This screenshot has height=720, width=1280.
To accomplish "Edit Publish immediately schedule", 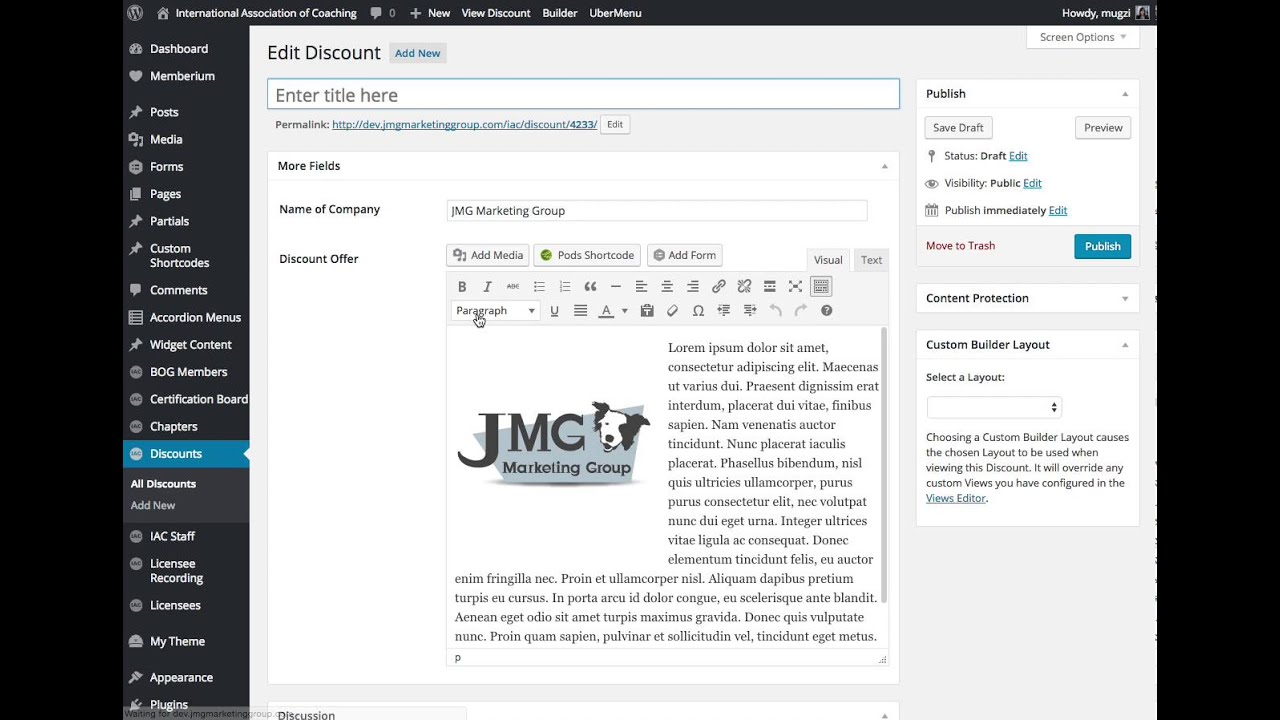I will 1058,210.
